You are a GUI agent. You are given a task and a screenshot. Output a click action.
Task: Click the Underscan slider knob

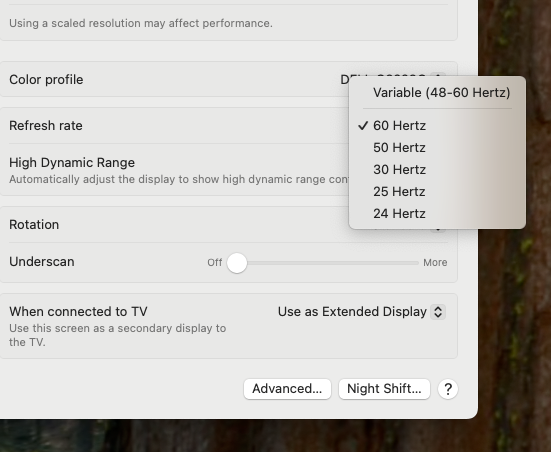[x=237, y=263]
